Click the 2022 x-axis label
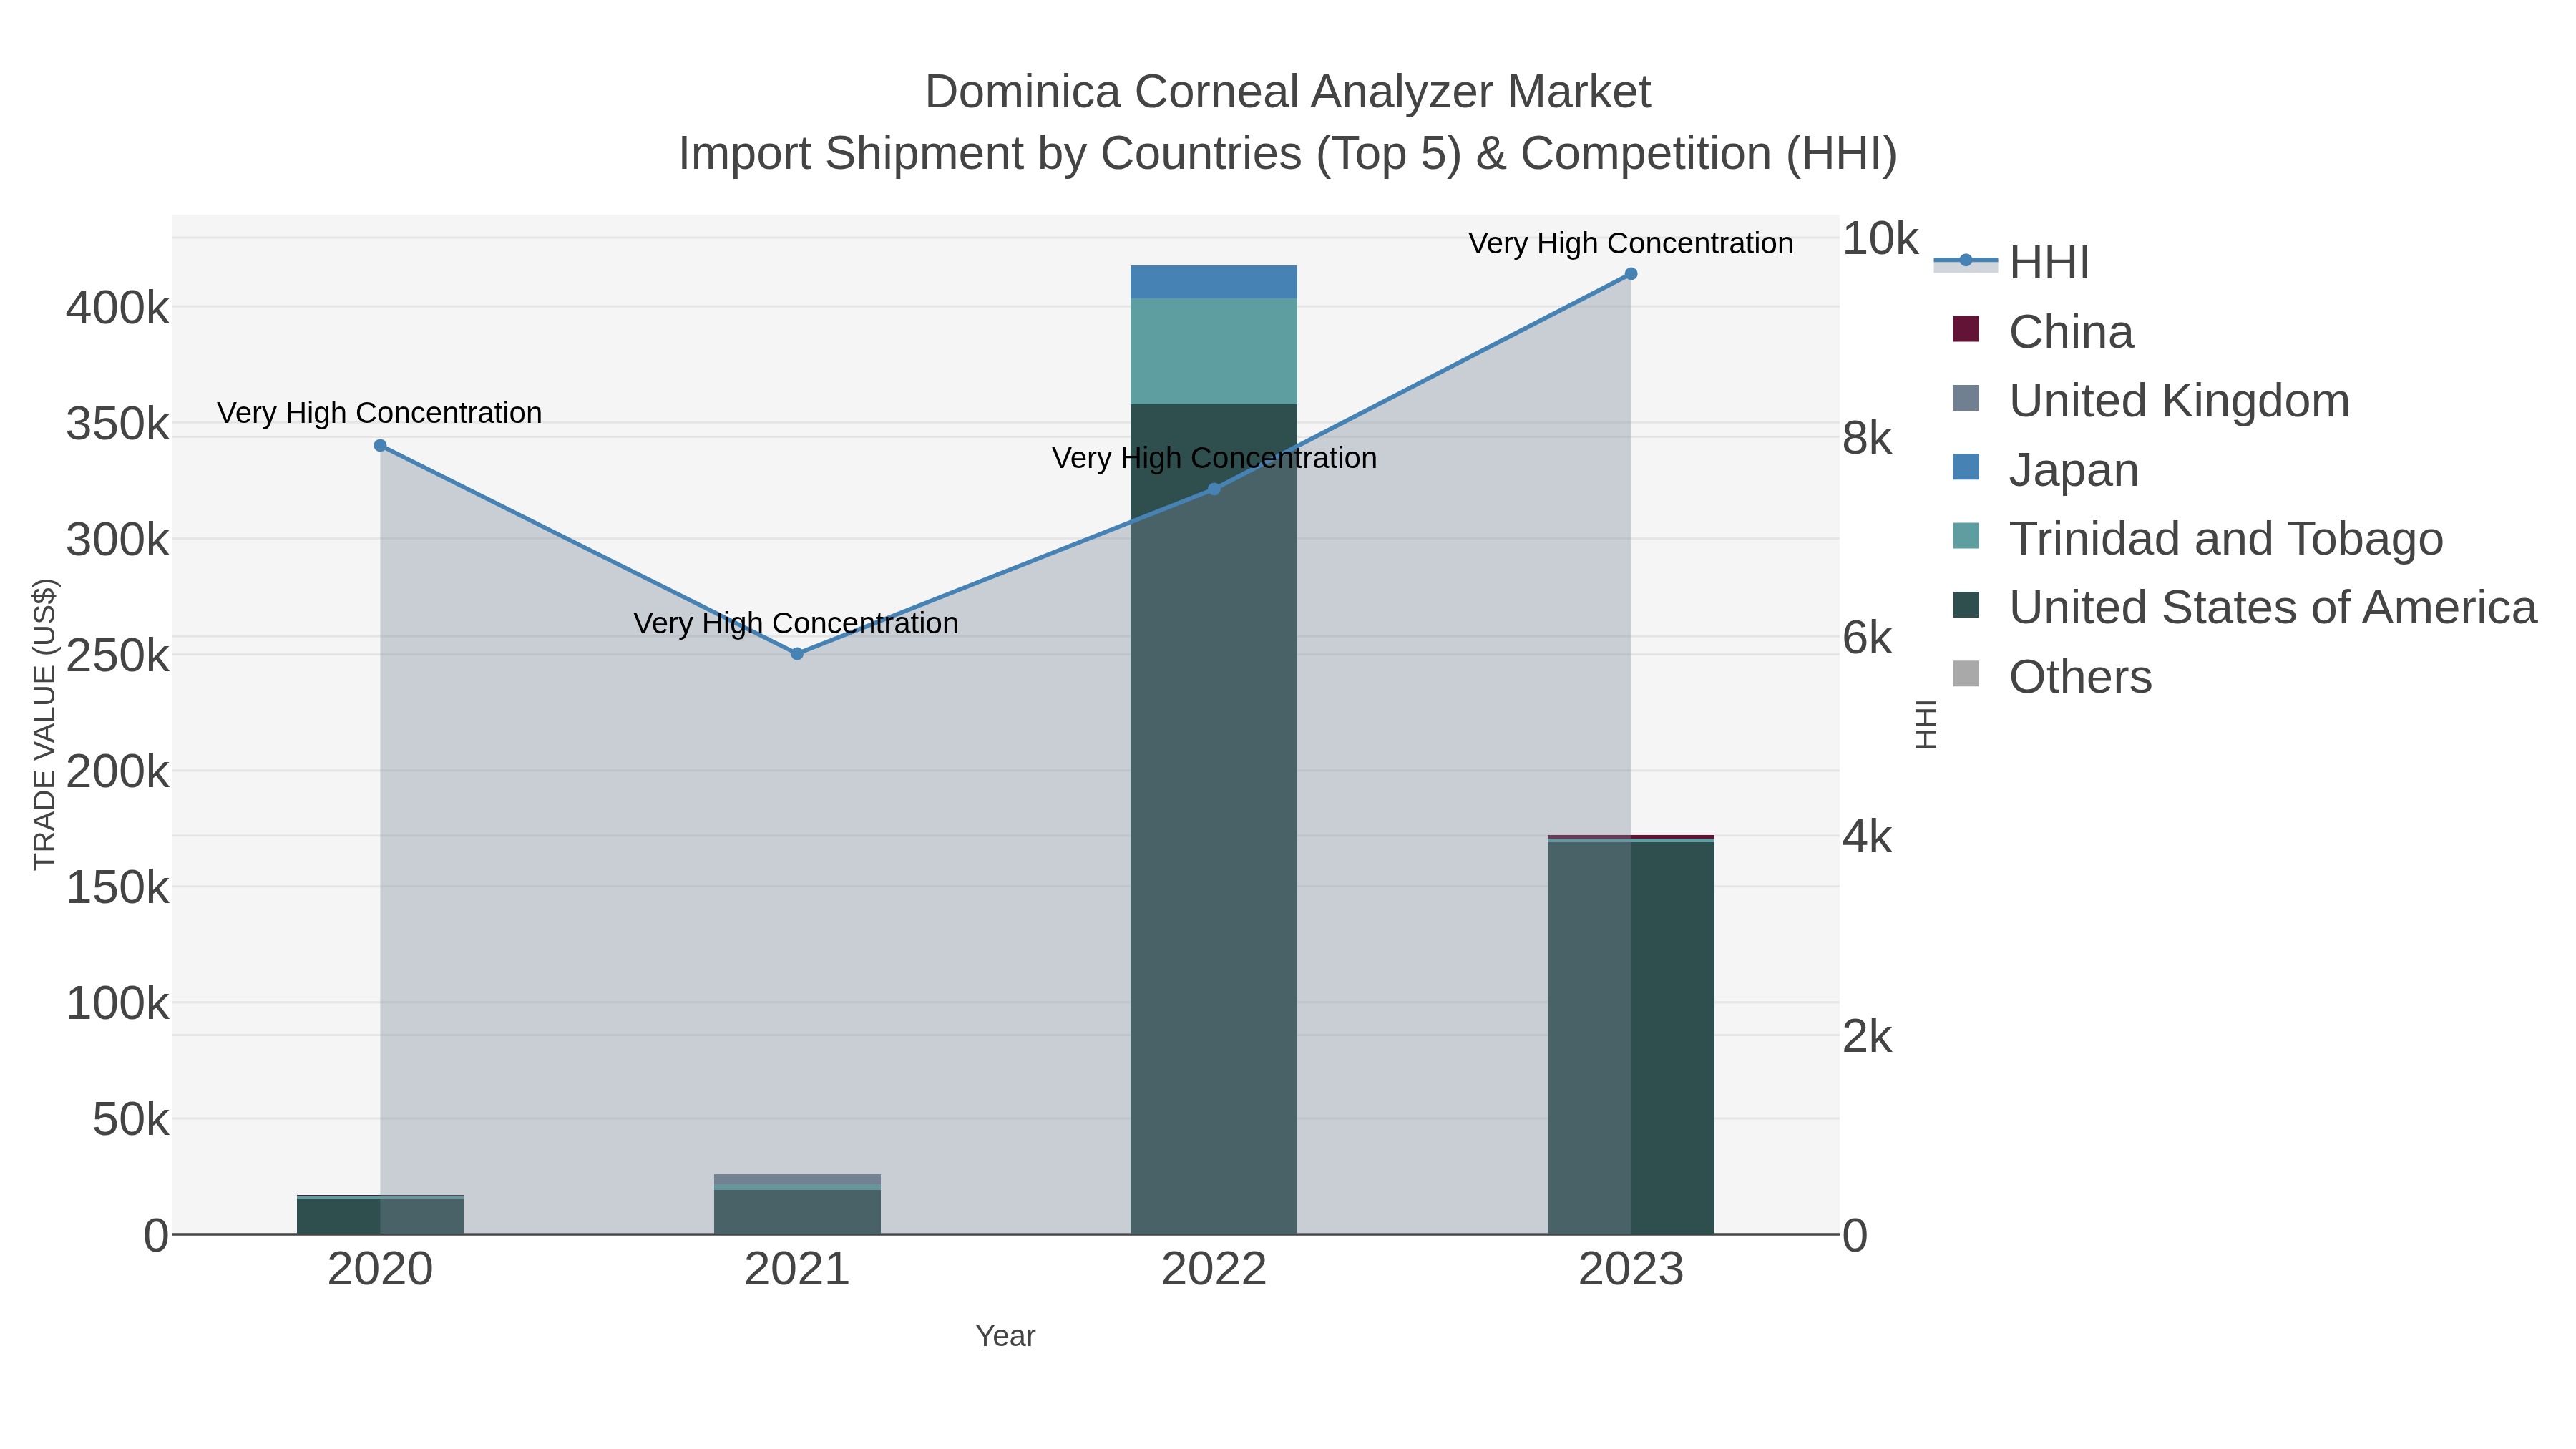 pyautogui.click(x=1214, y=1270)
